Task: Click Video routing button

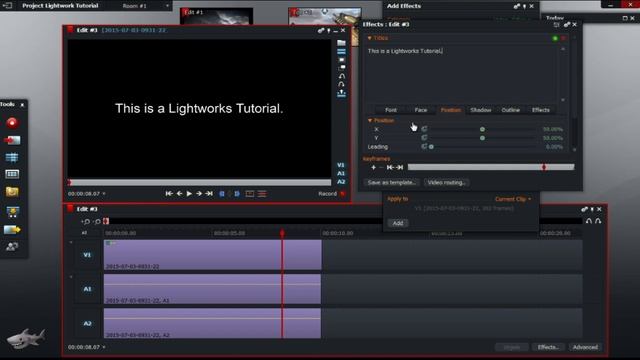Action: pos(447,182)
